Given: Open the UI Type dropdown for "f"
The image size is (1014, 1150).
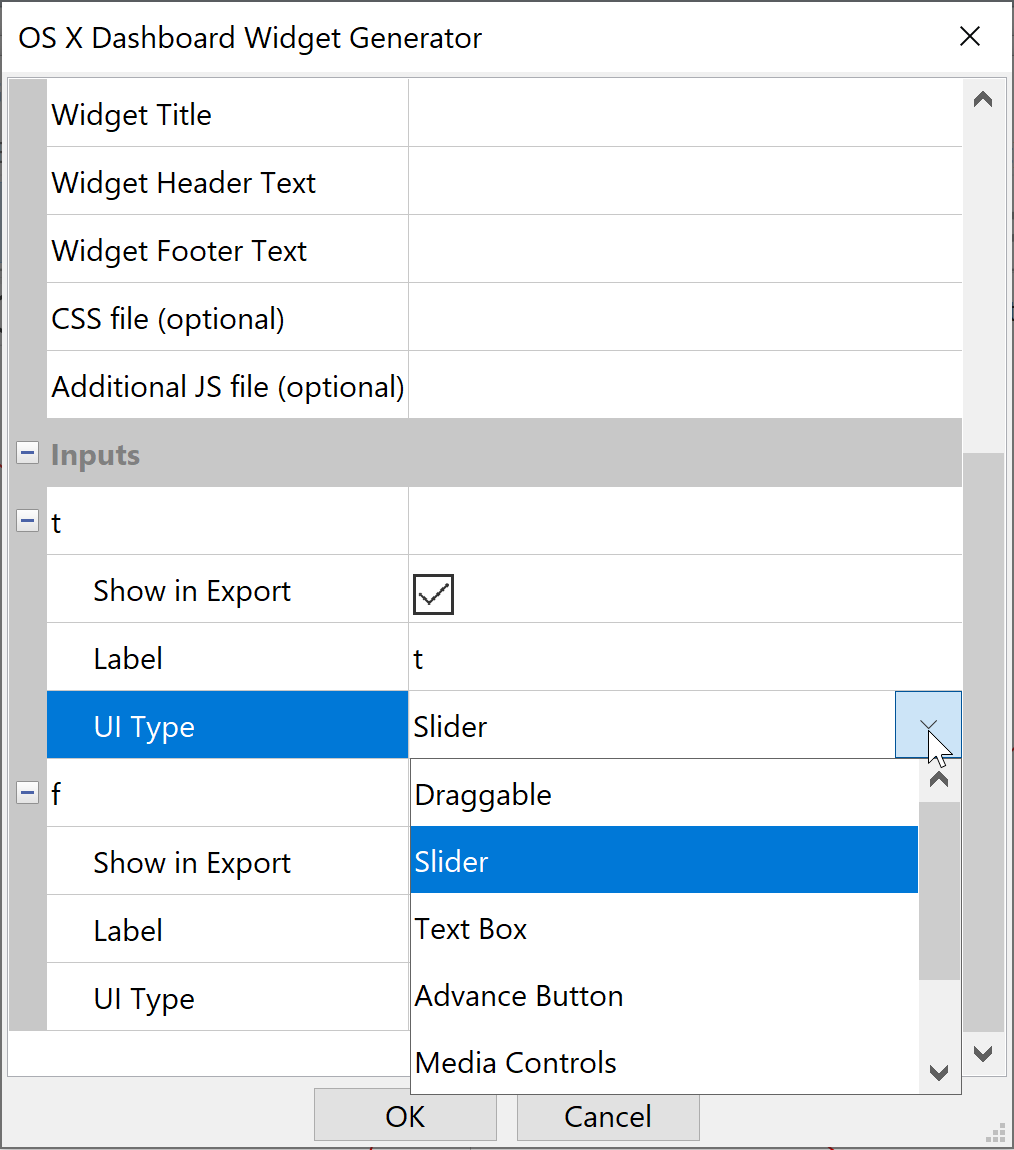Looking at the screenshot, I should click(x=928, y=997).
